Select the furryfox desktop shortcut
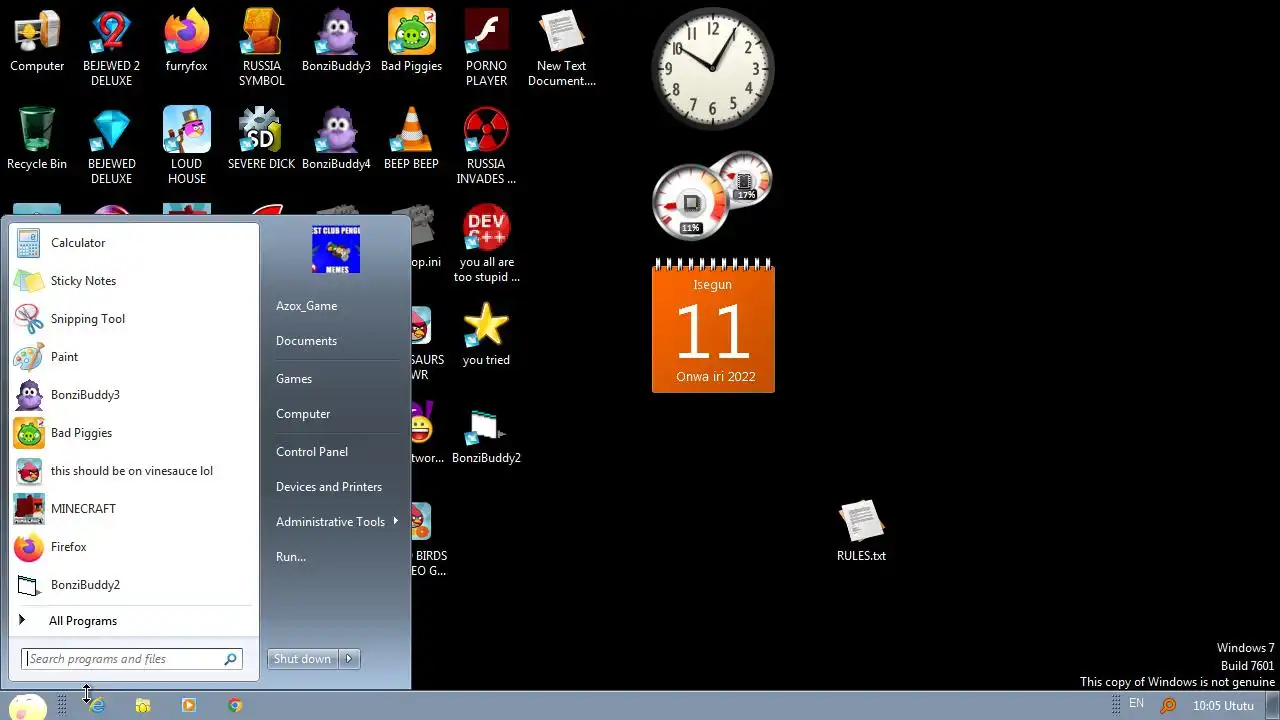The width and height of the screenshot is (1280, 720). [186, 42]
